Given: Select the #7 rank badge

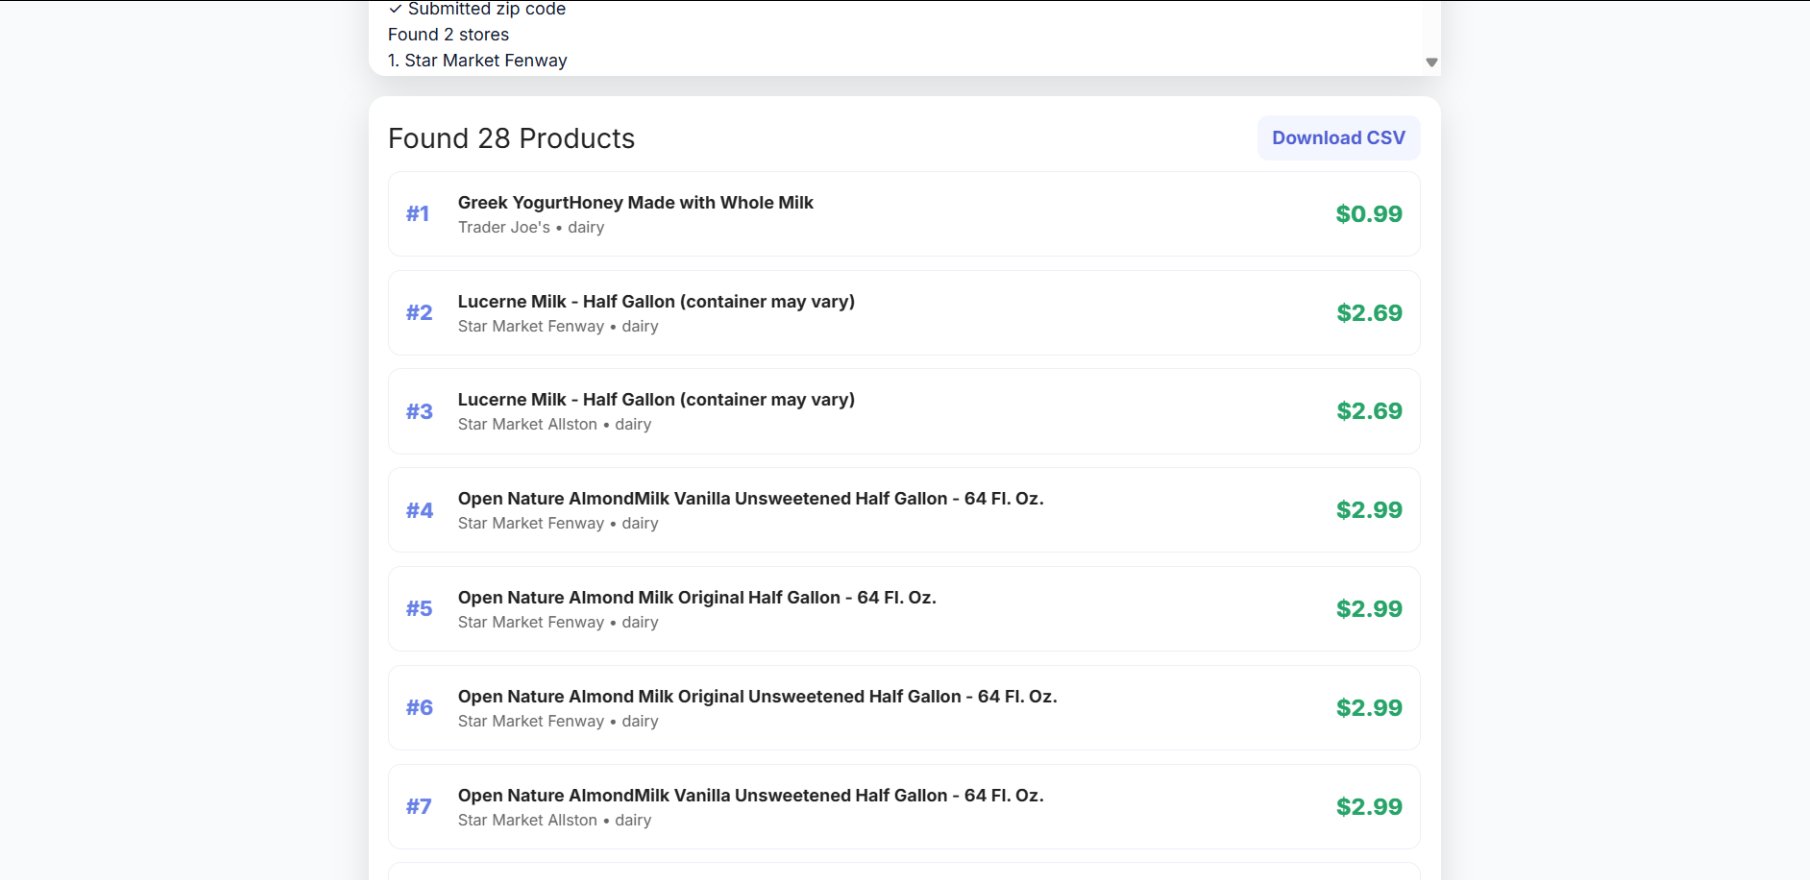Looking at the screenshot, I should [x=419, y=807].
